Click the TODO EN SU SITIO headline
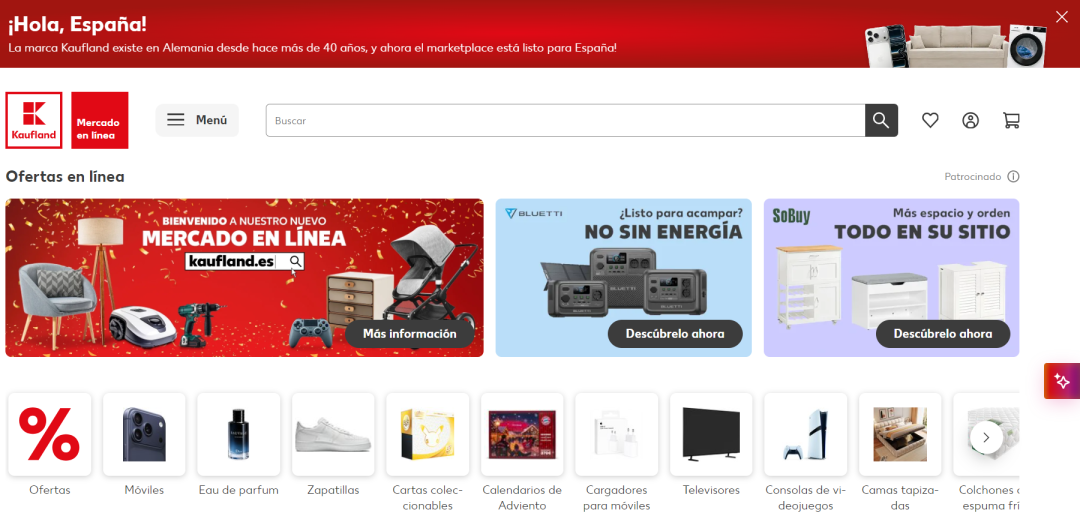This screenshot has width=1080, height=522. pos(922,232)
